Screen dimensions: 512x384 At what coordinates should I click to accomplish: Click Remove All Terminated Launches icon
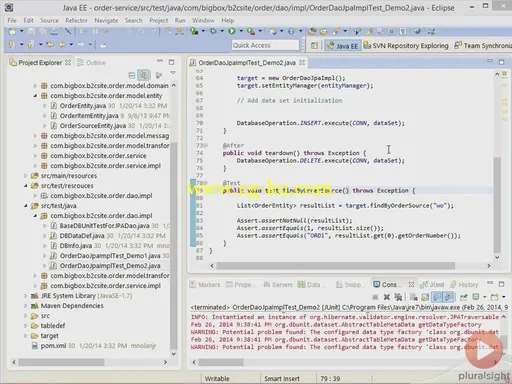point(398,297)
